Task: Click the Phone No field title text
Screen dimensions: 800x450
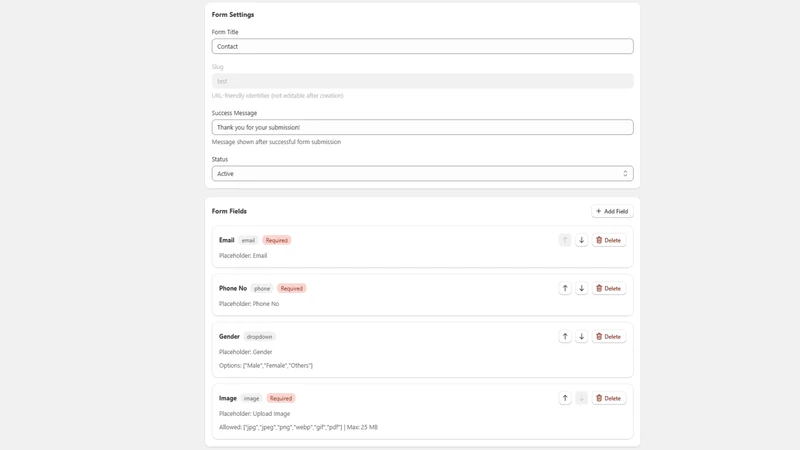Action: [x=233, y=288]
